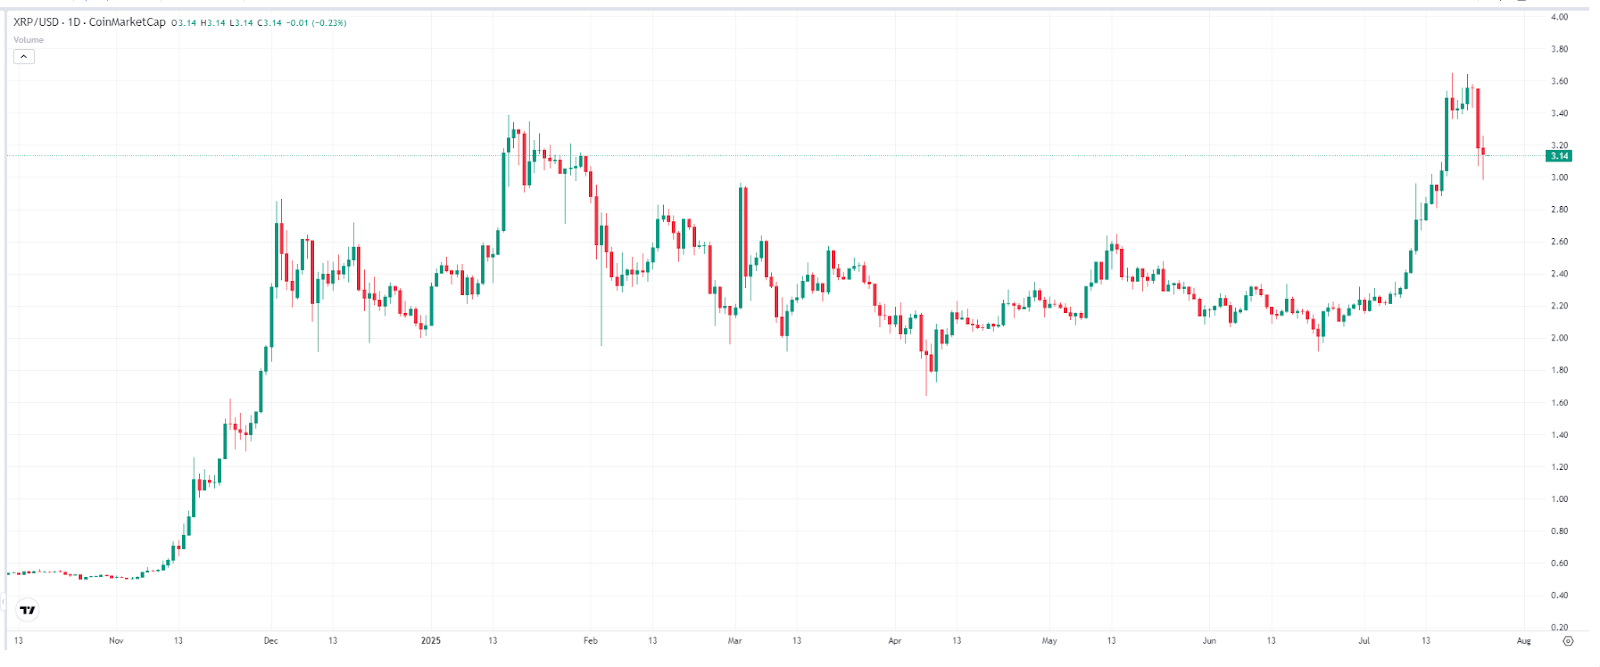Click the Jul label on the time axis

pyautogui.click(x=1366, y=638)
